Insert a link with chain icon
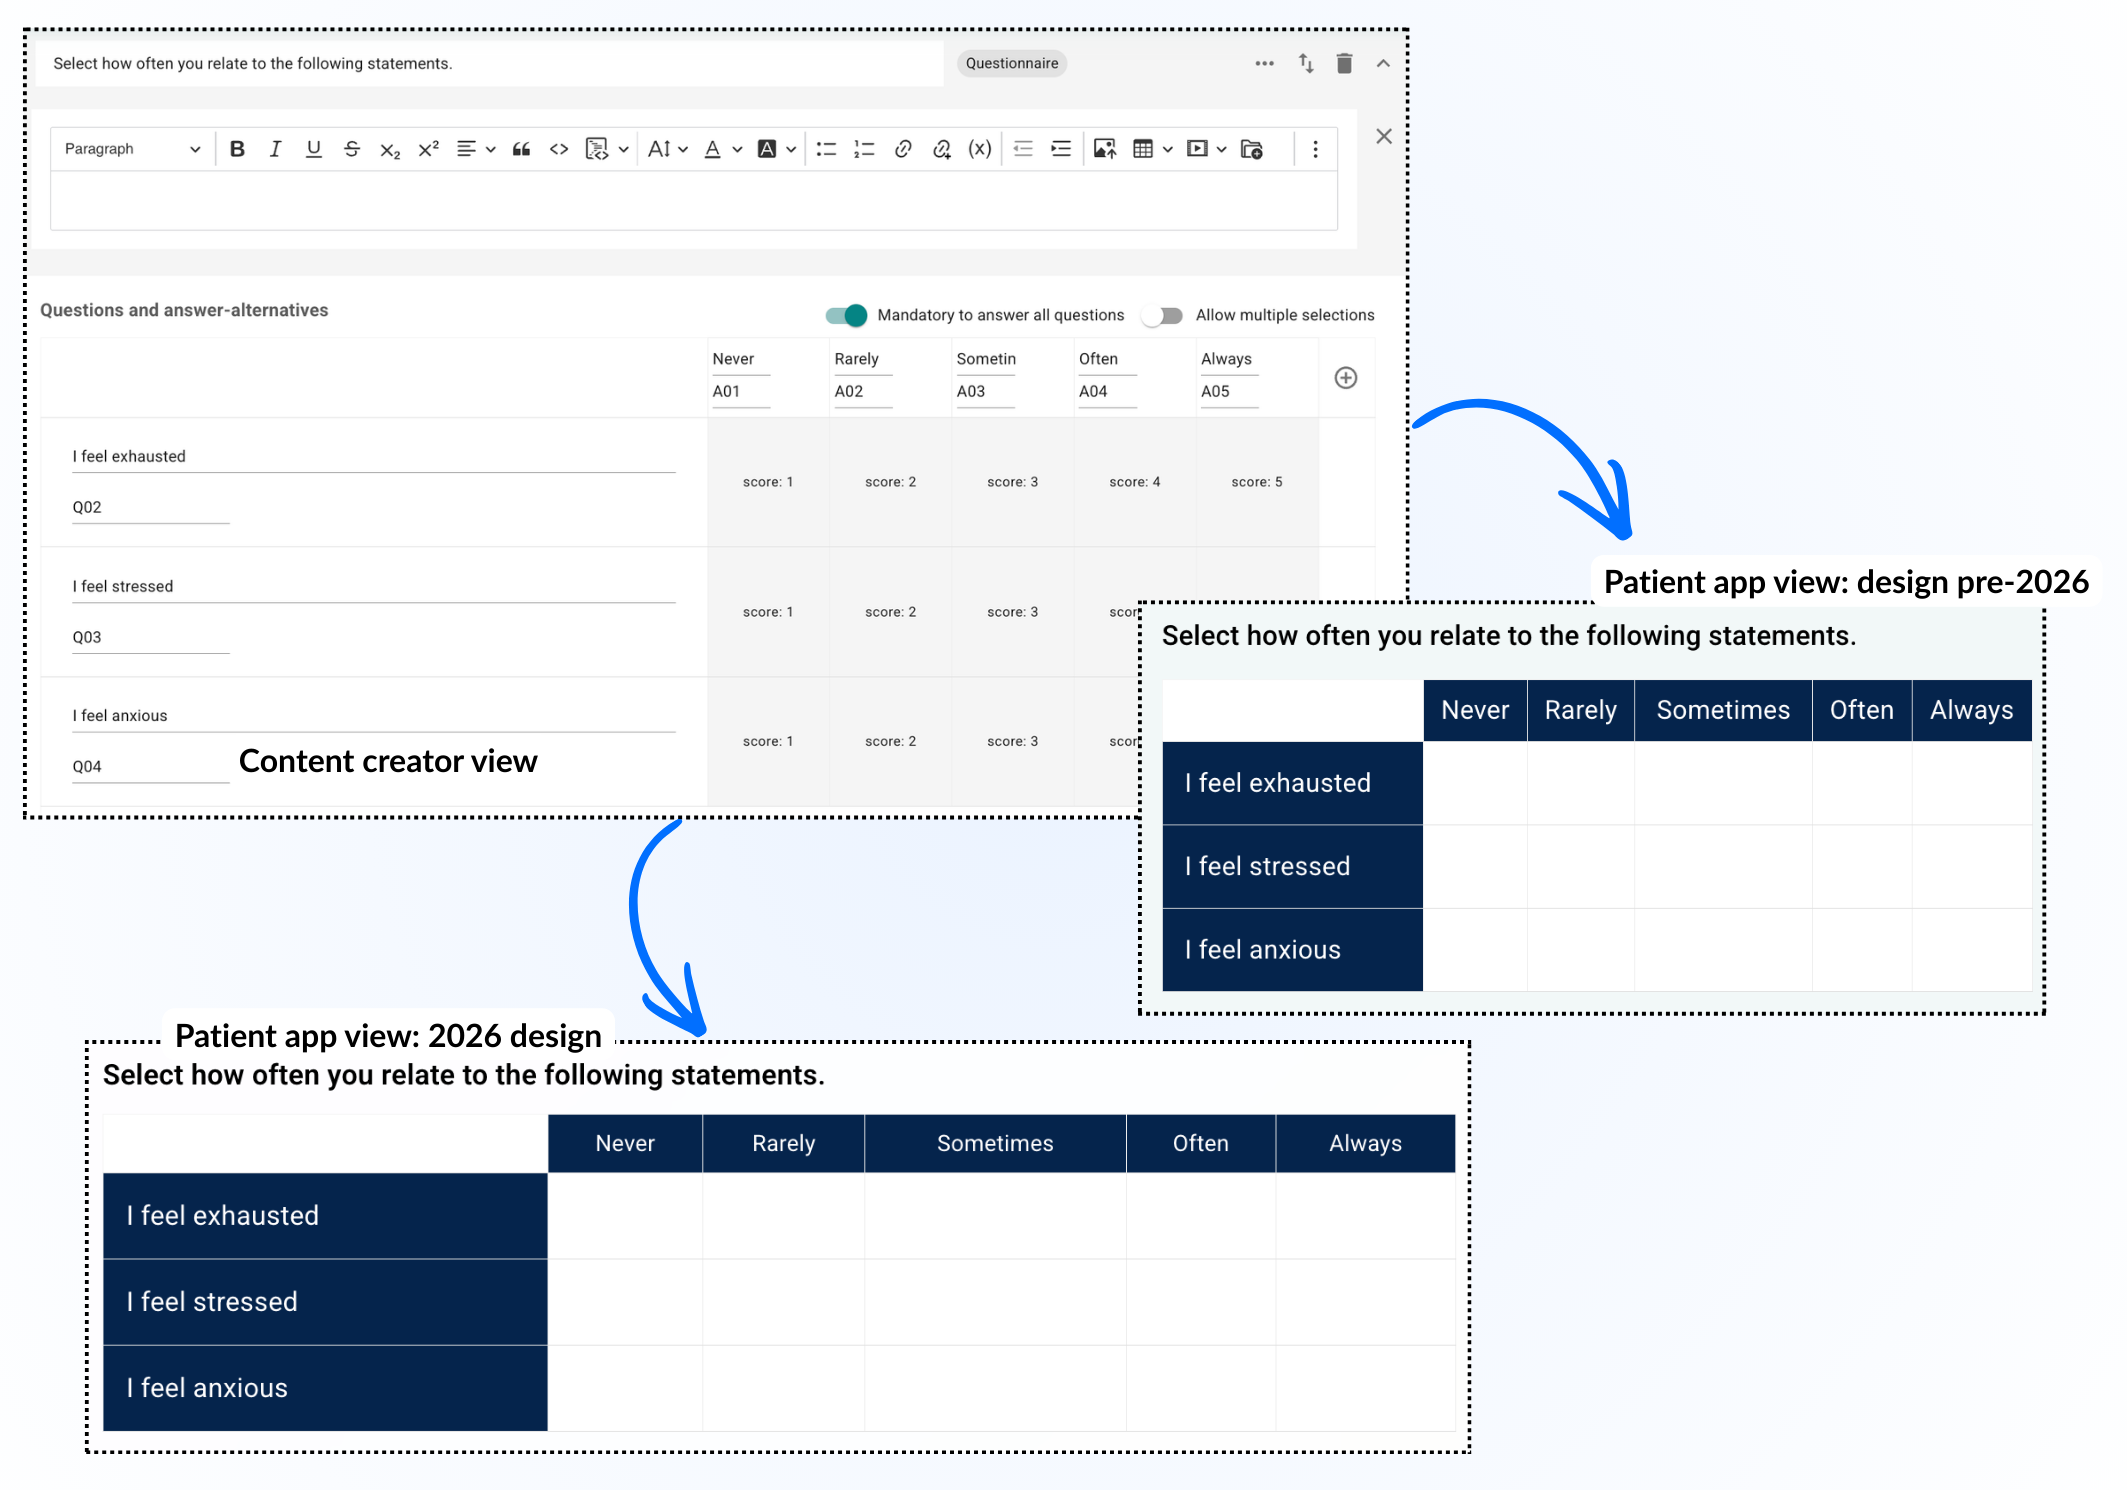The image size is (2127, 1490). pyautogui.click(x=903, y=149)
